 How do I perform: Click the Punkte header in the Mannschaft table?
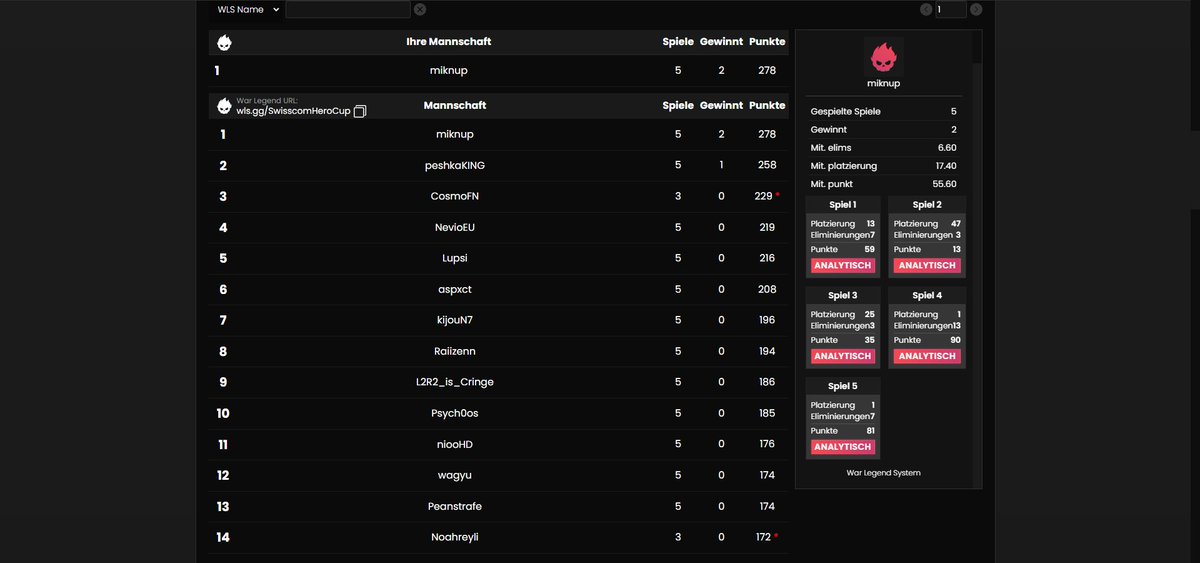pyautogui.click(x=767, y=105)
